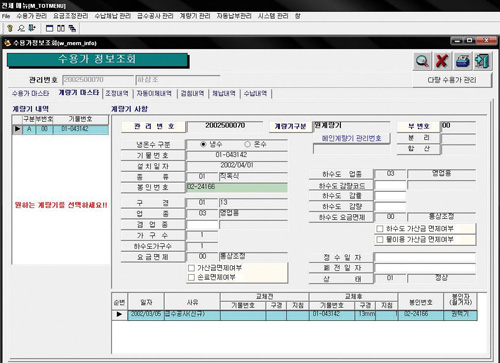
Task: Click the cascade windows toolbar icon
Action: point(72,29)
